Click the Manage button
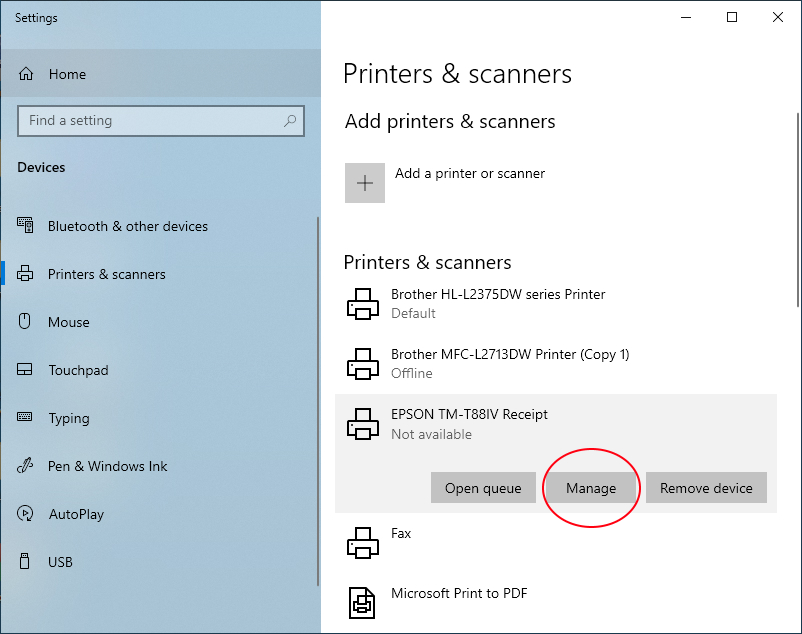The height and width of the screenshot is (634, 802). (591, 488)
